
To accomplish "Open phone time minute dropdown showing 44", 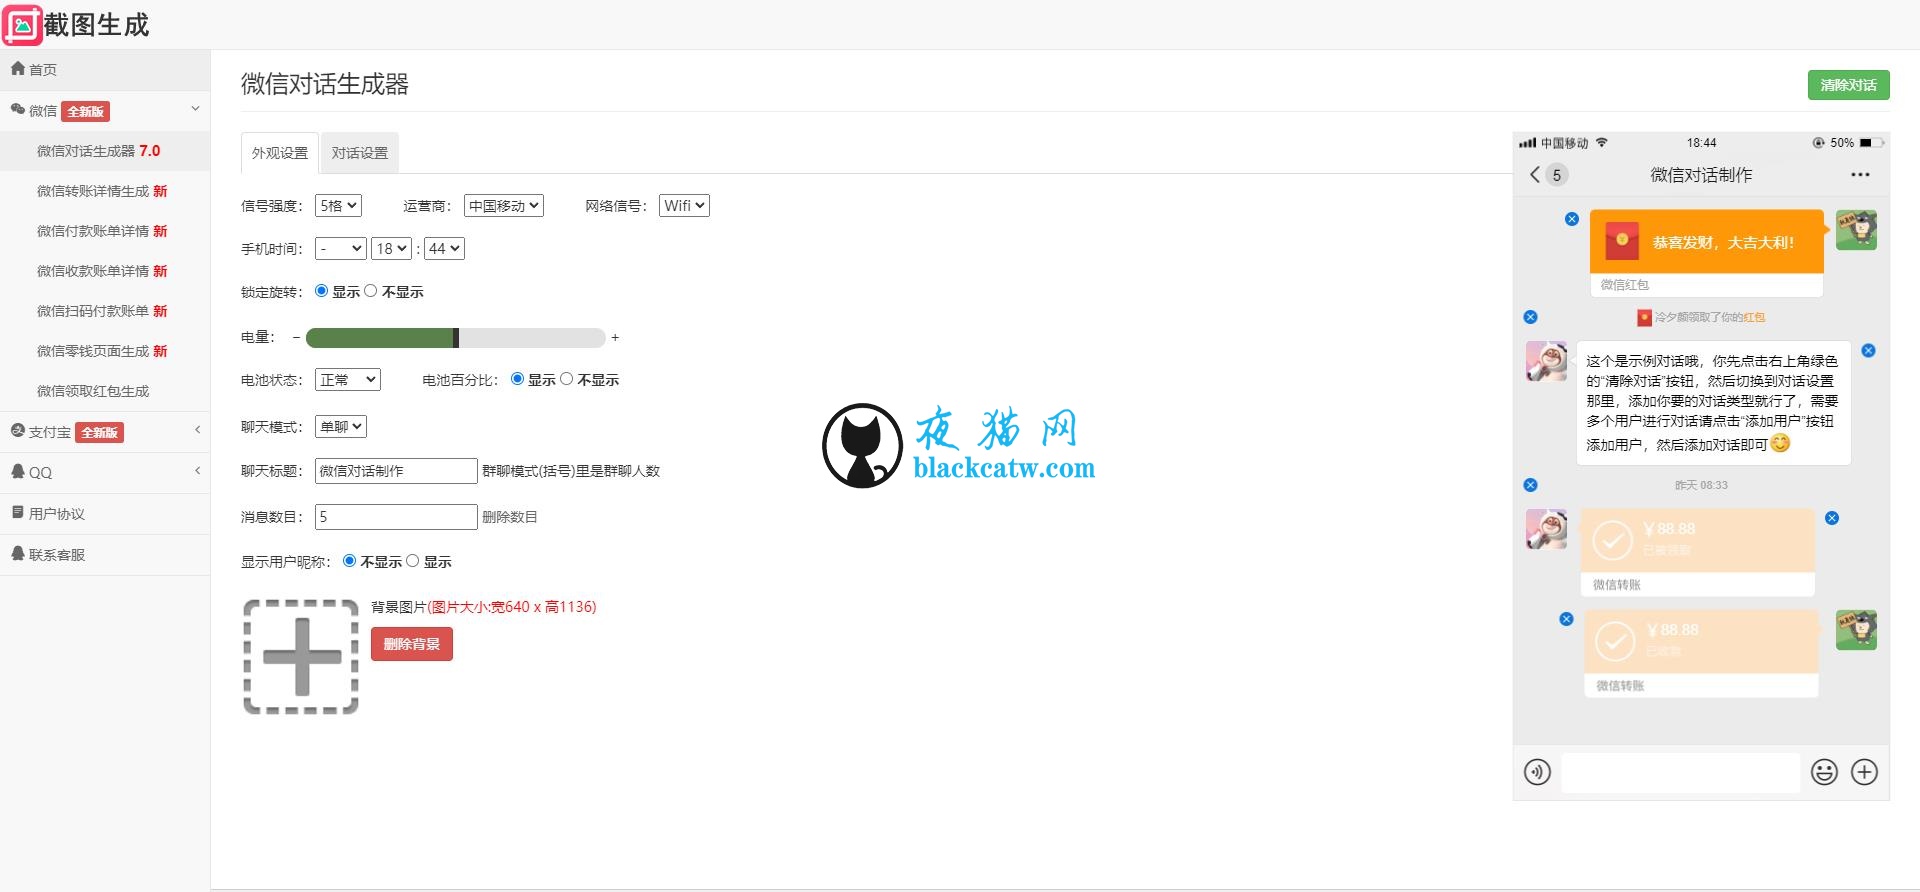I will 444,249.
